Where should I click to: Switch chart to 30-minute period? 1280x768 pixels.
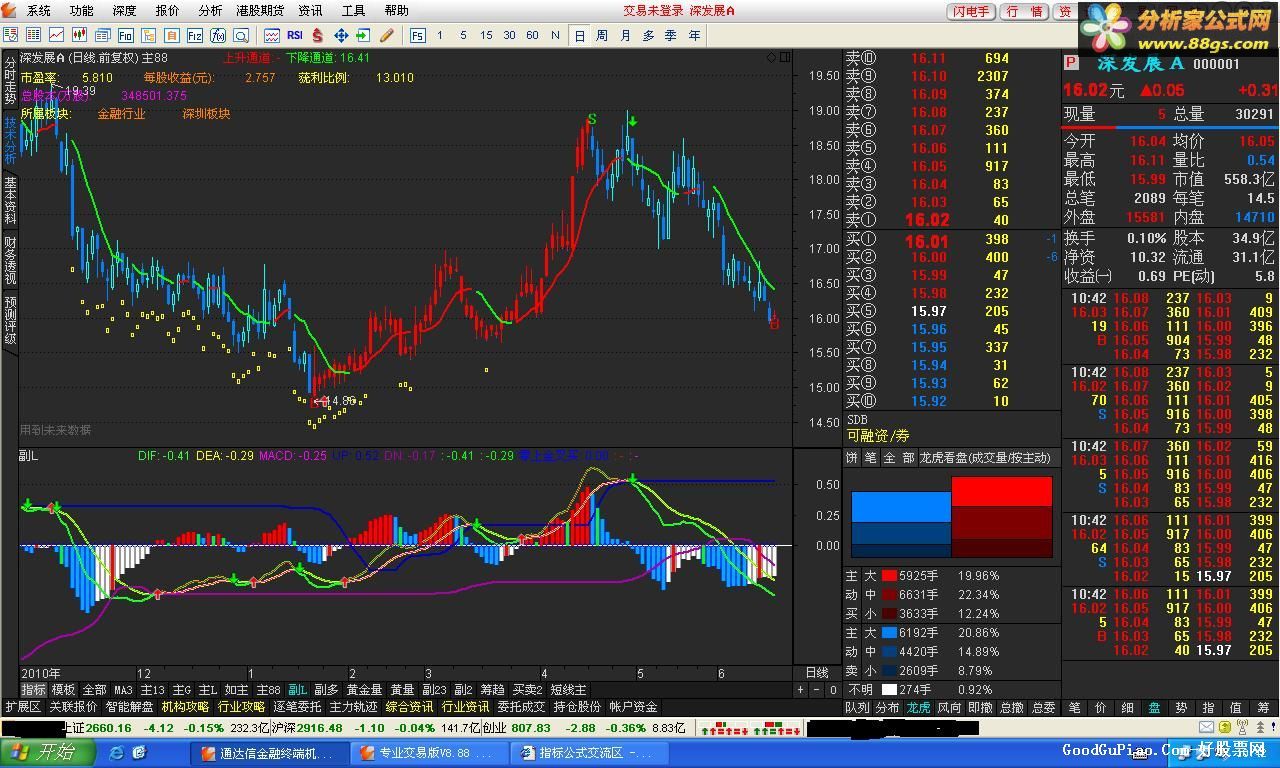click(509, 35)
